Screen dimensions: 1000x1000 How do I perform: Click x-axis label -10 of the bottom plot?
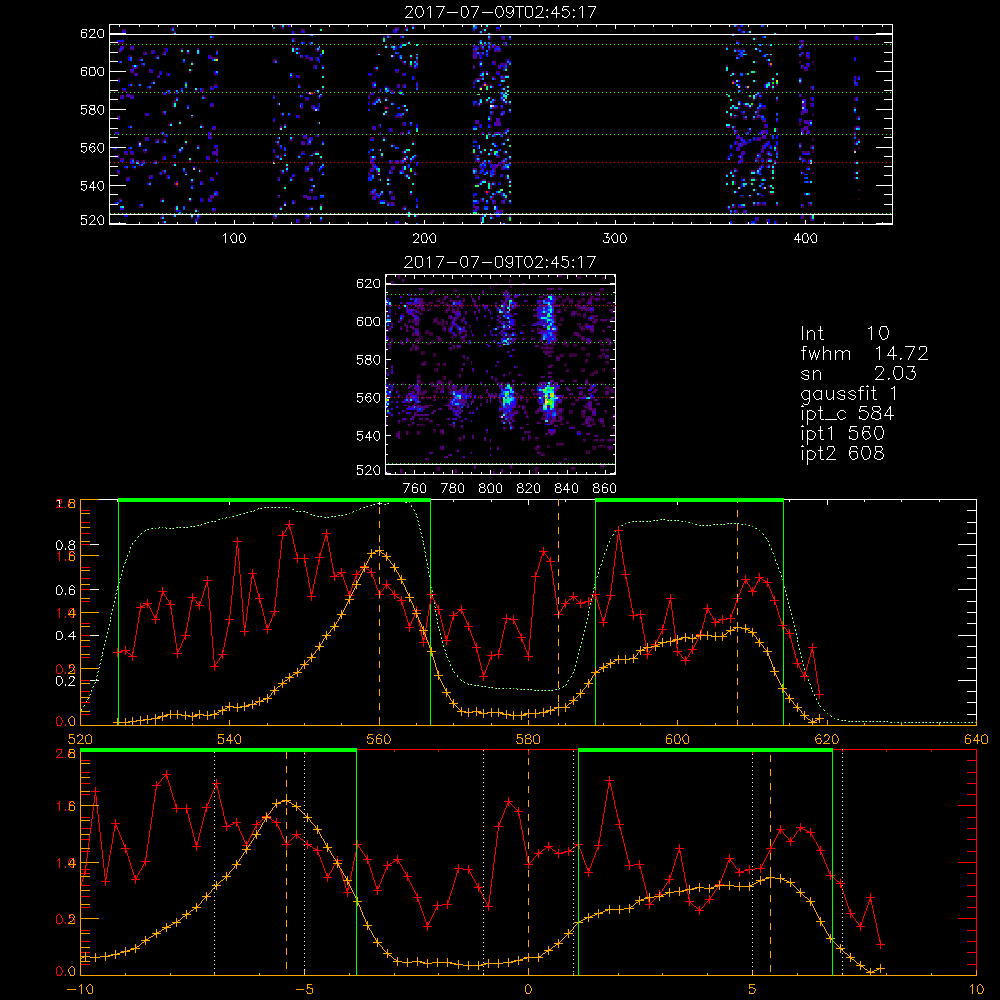[x=80, y=989]
